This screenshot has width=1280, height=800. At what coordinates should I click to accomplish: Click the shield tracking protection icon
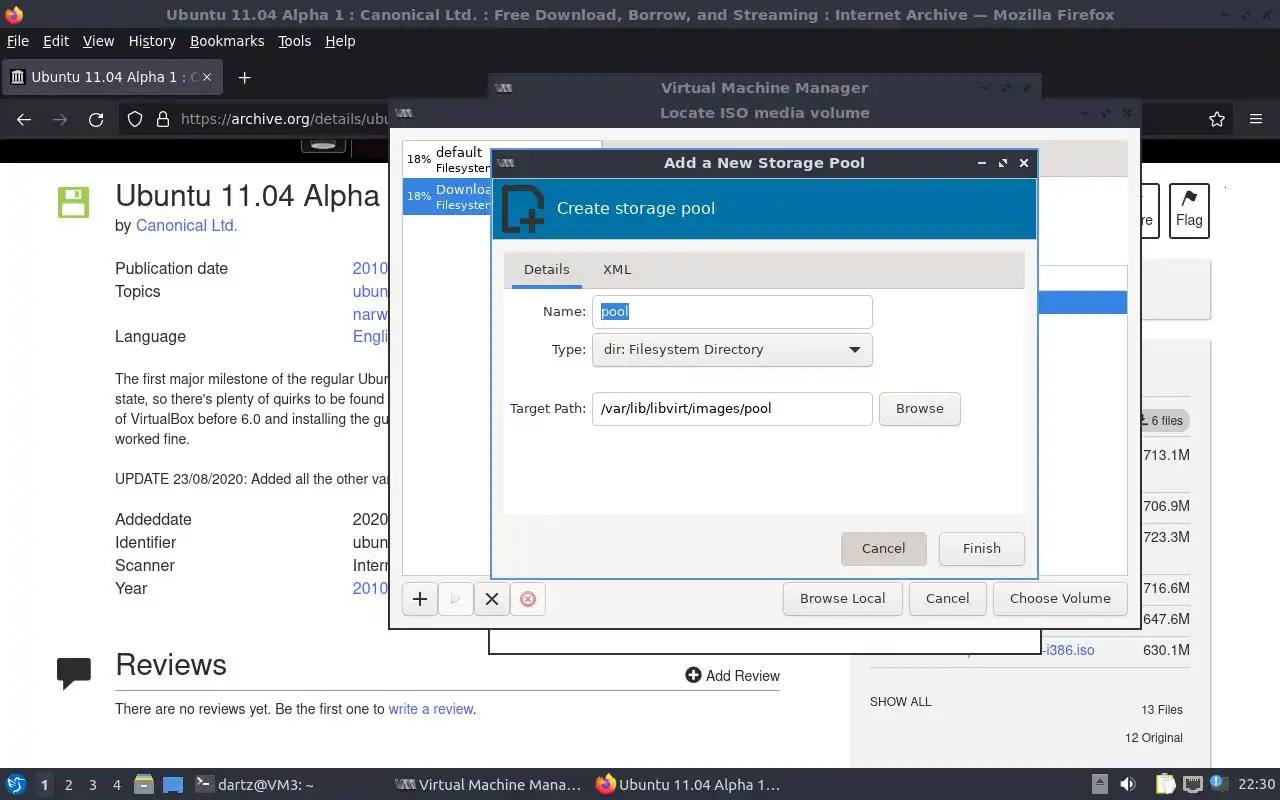(x=135, y=119)
